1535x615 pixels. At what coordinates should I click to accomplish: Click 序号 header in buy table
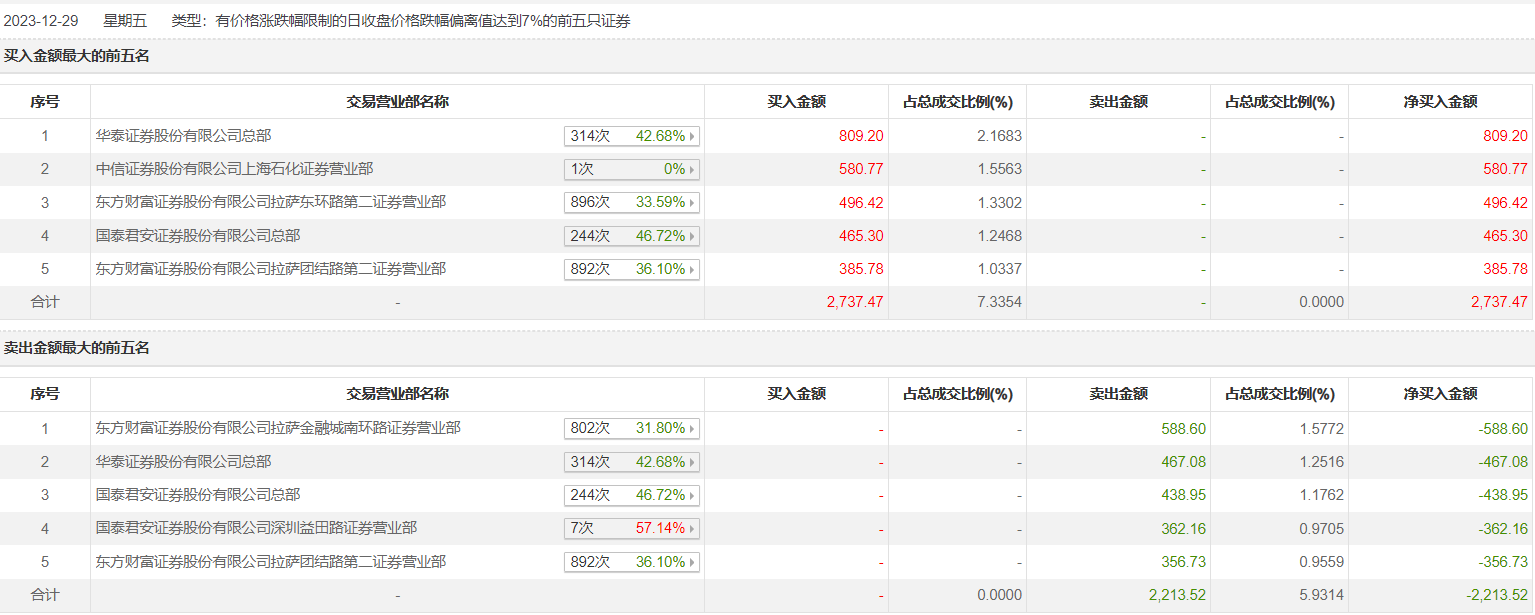pyautogui.click(x=45, y=102)
